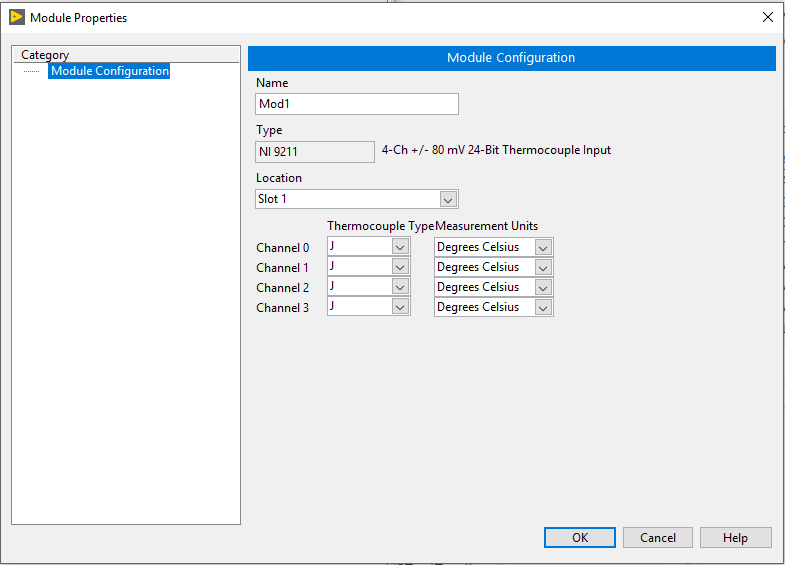Click the Type label above NI 9211
This screenshot has height=565, width=785.
tap(269, 130)
